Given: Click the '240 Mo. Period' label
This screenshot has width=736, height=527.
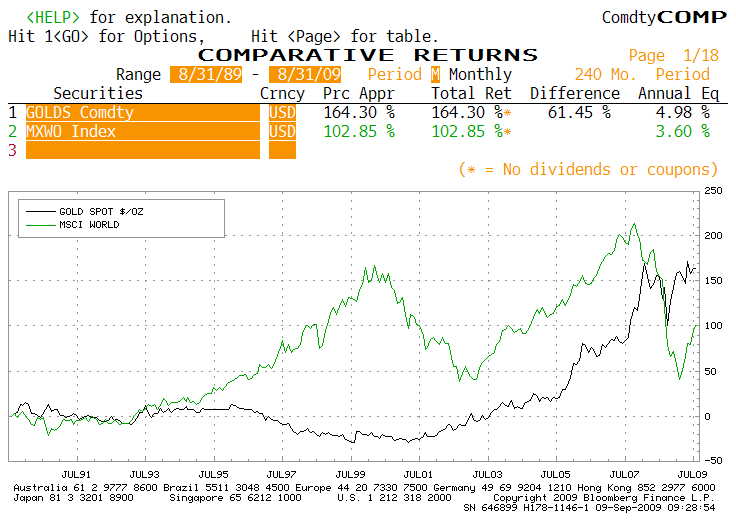Looking at the screenshot, I should [x=642, y=74].
